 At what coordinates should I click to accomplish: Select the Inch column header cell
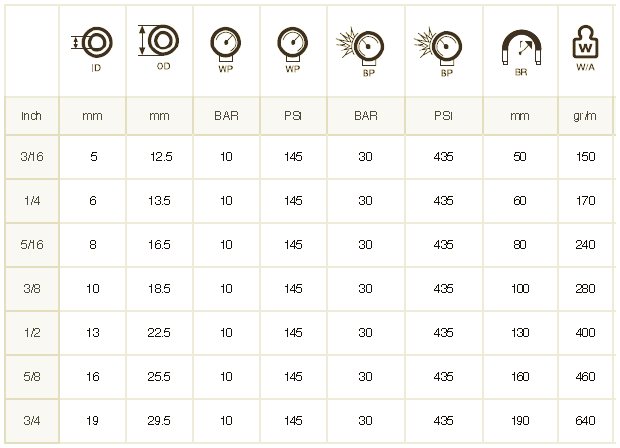(x=32, y=116)
